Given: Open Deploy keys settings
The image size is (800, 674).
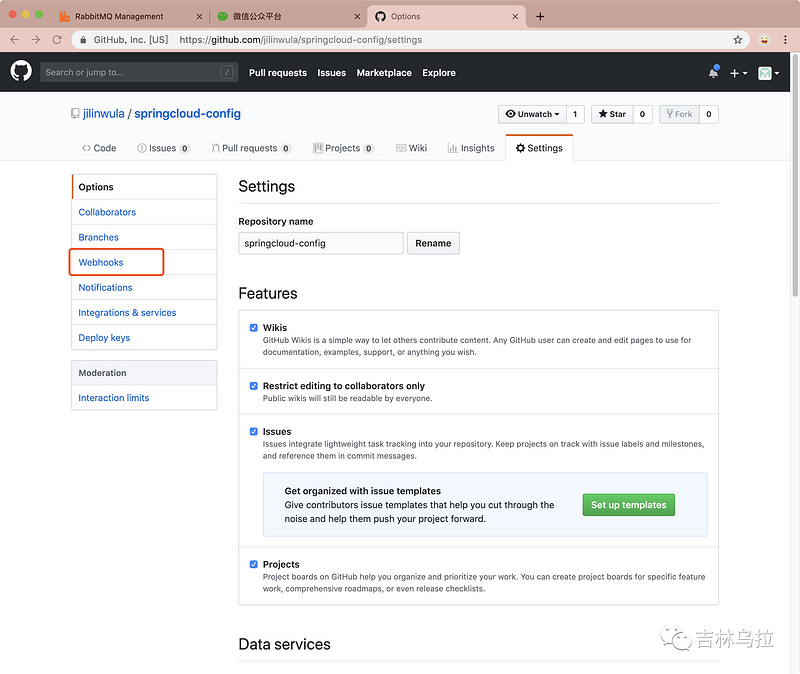Looking at the screenshot, I should tap(144, 337).
